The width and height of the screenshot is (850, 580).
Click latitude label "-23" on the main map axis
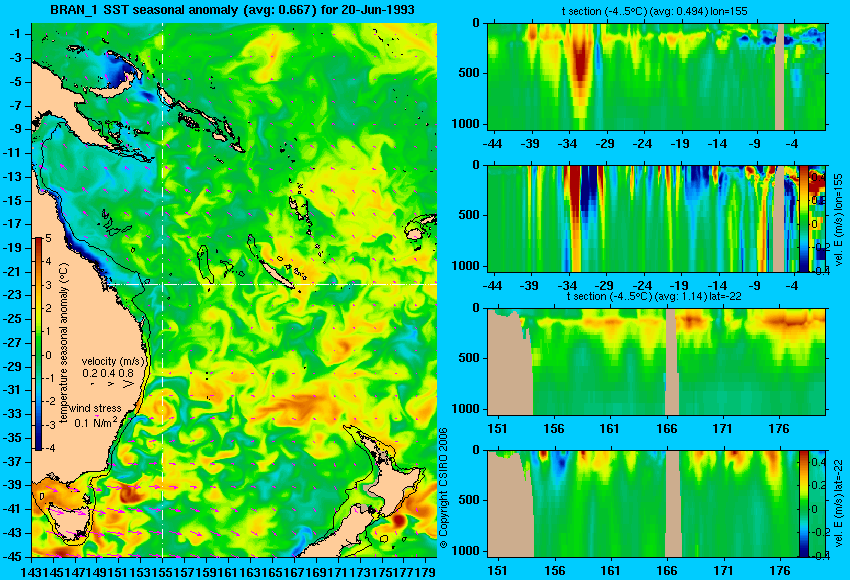pos(12,295)
